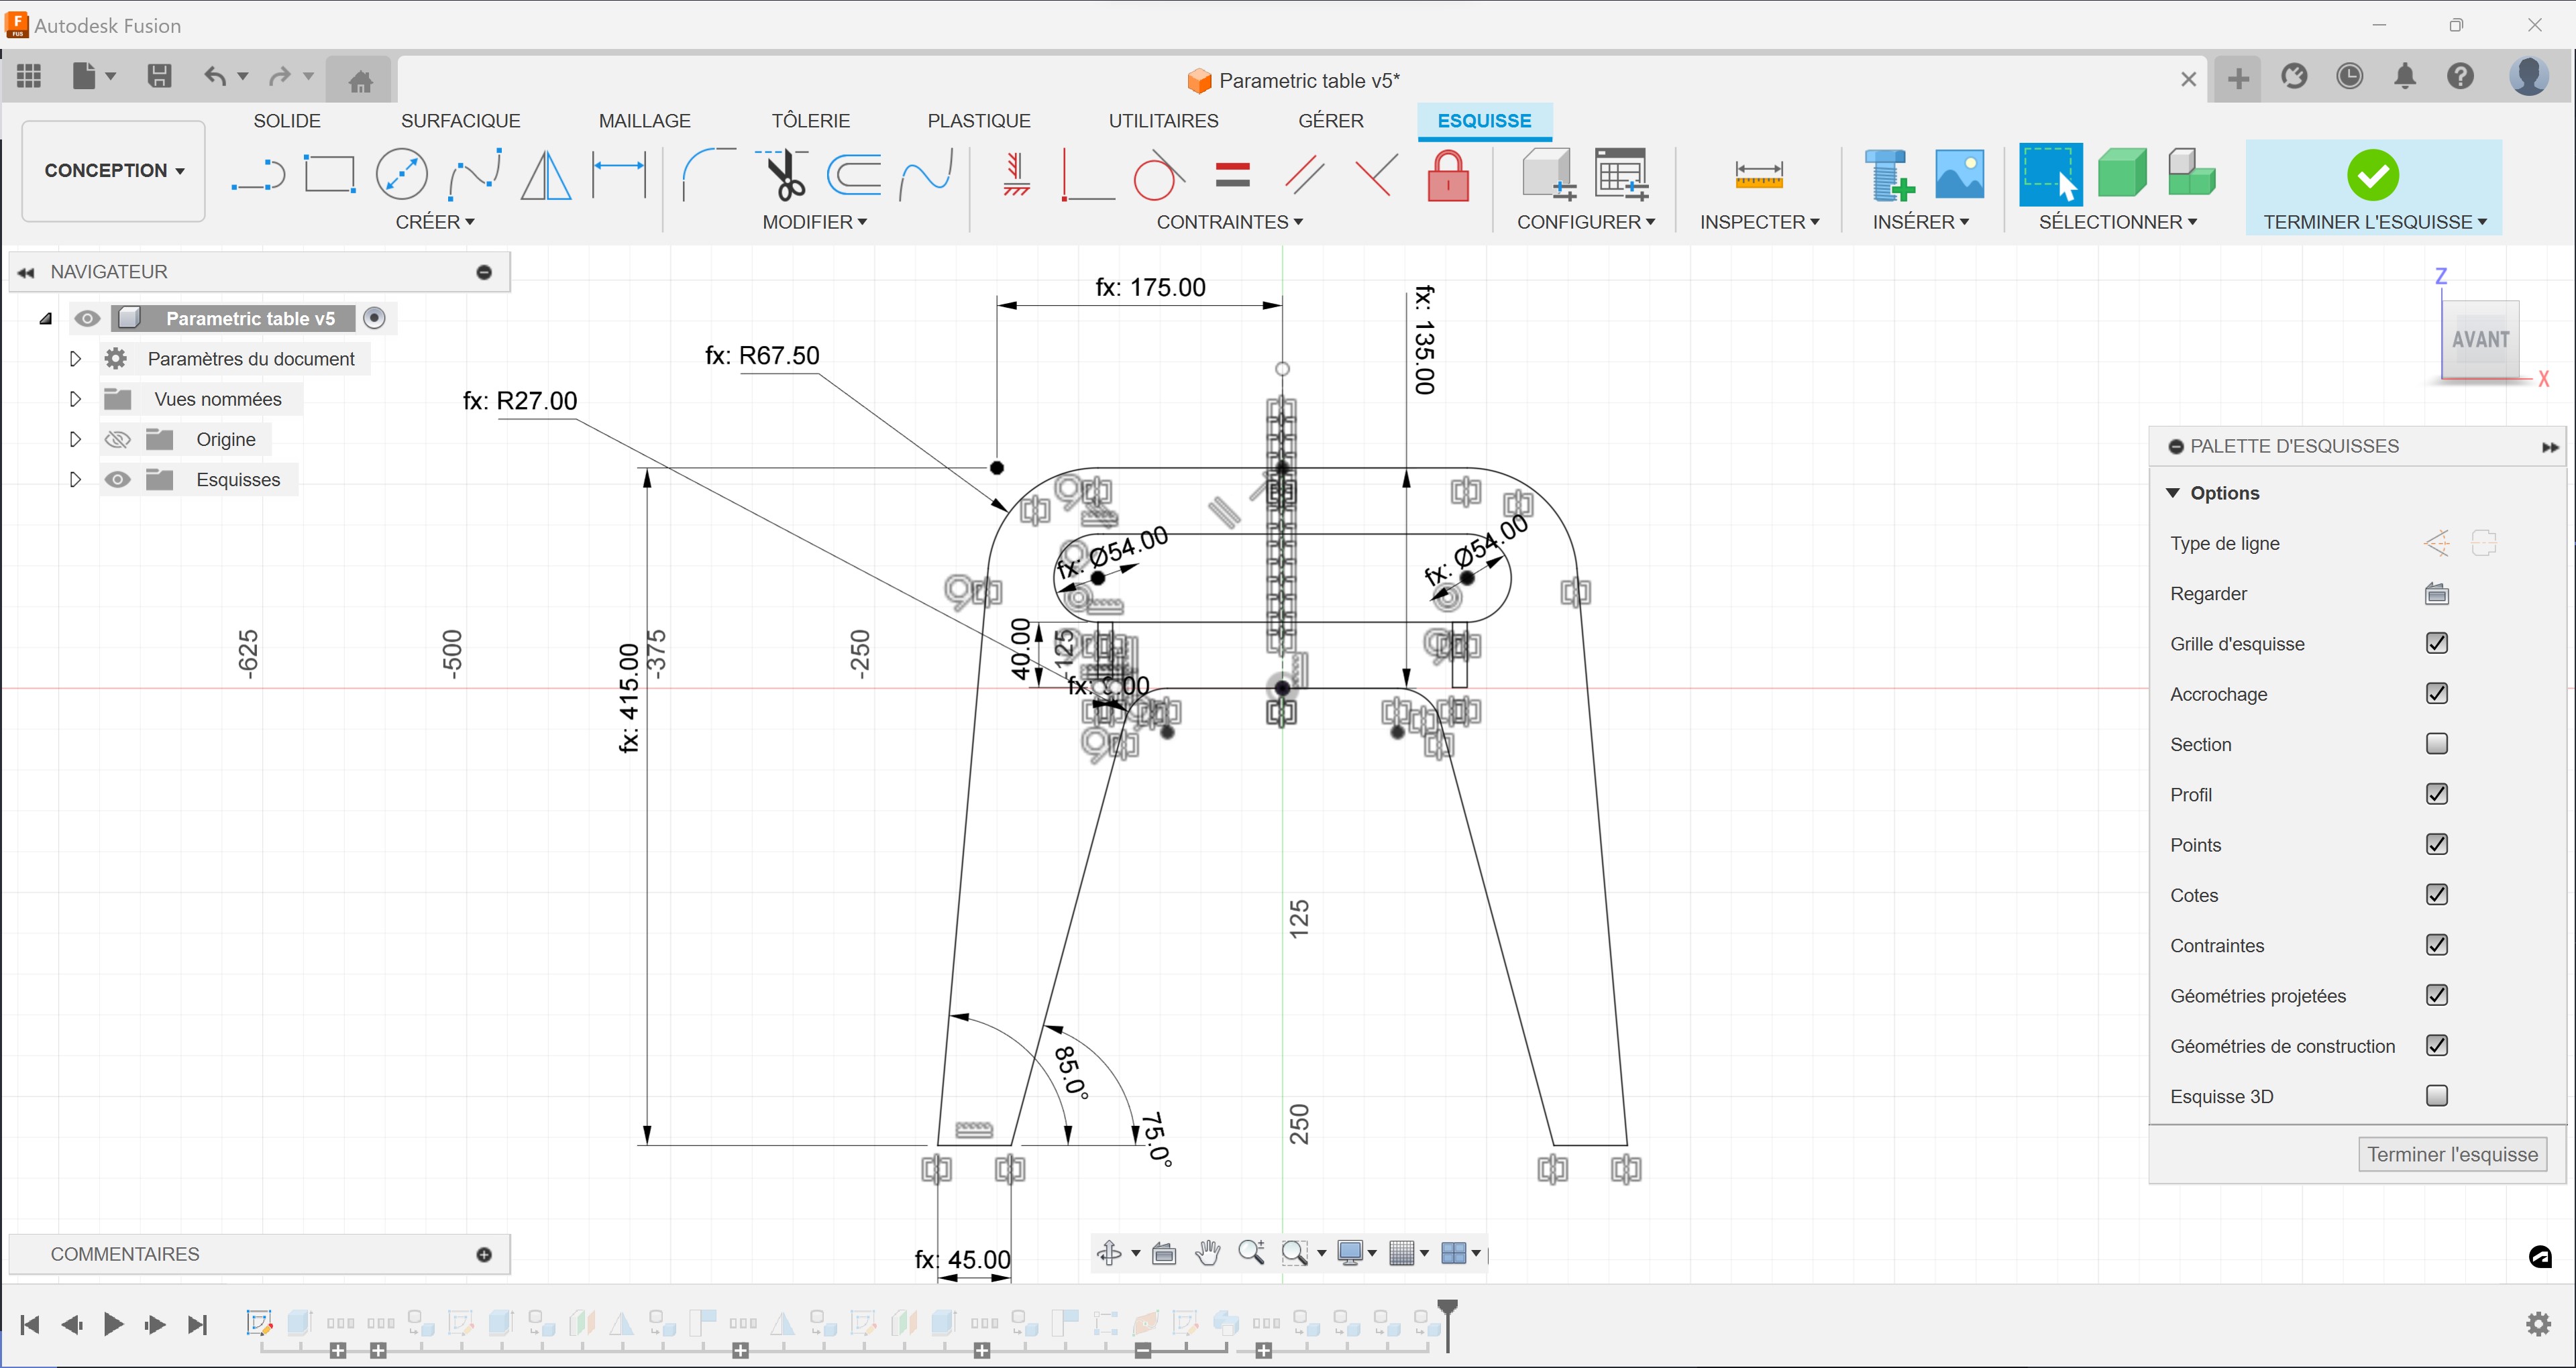Click Insert Canvas image icon
Viewport: 2576px width, 1368px height.
(x=1959, y=174)
